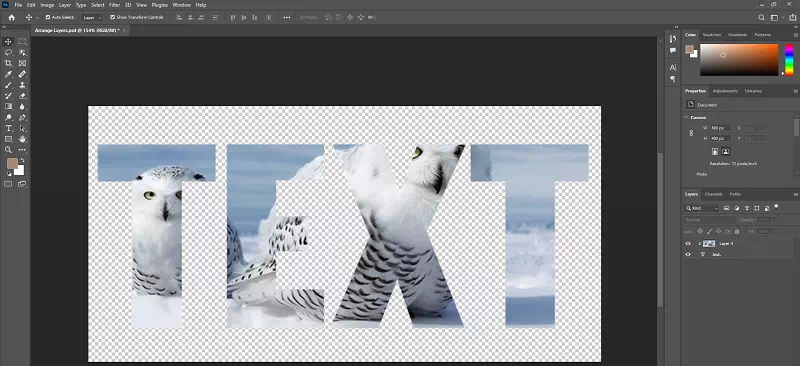Open align options three-dots in options bar
800x366 pixels.
pyautogui.click(x=287, y=17)
